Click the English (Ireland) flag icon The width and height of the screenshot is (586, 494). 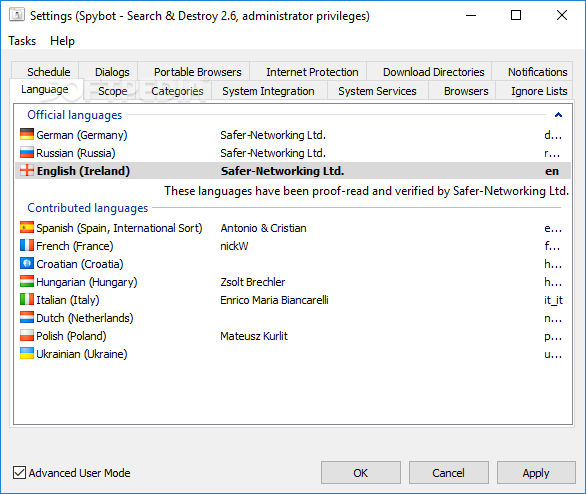point(27,170)
